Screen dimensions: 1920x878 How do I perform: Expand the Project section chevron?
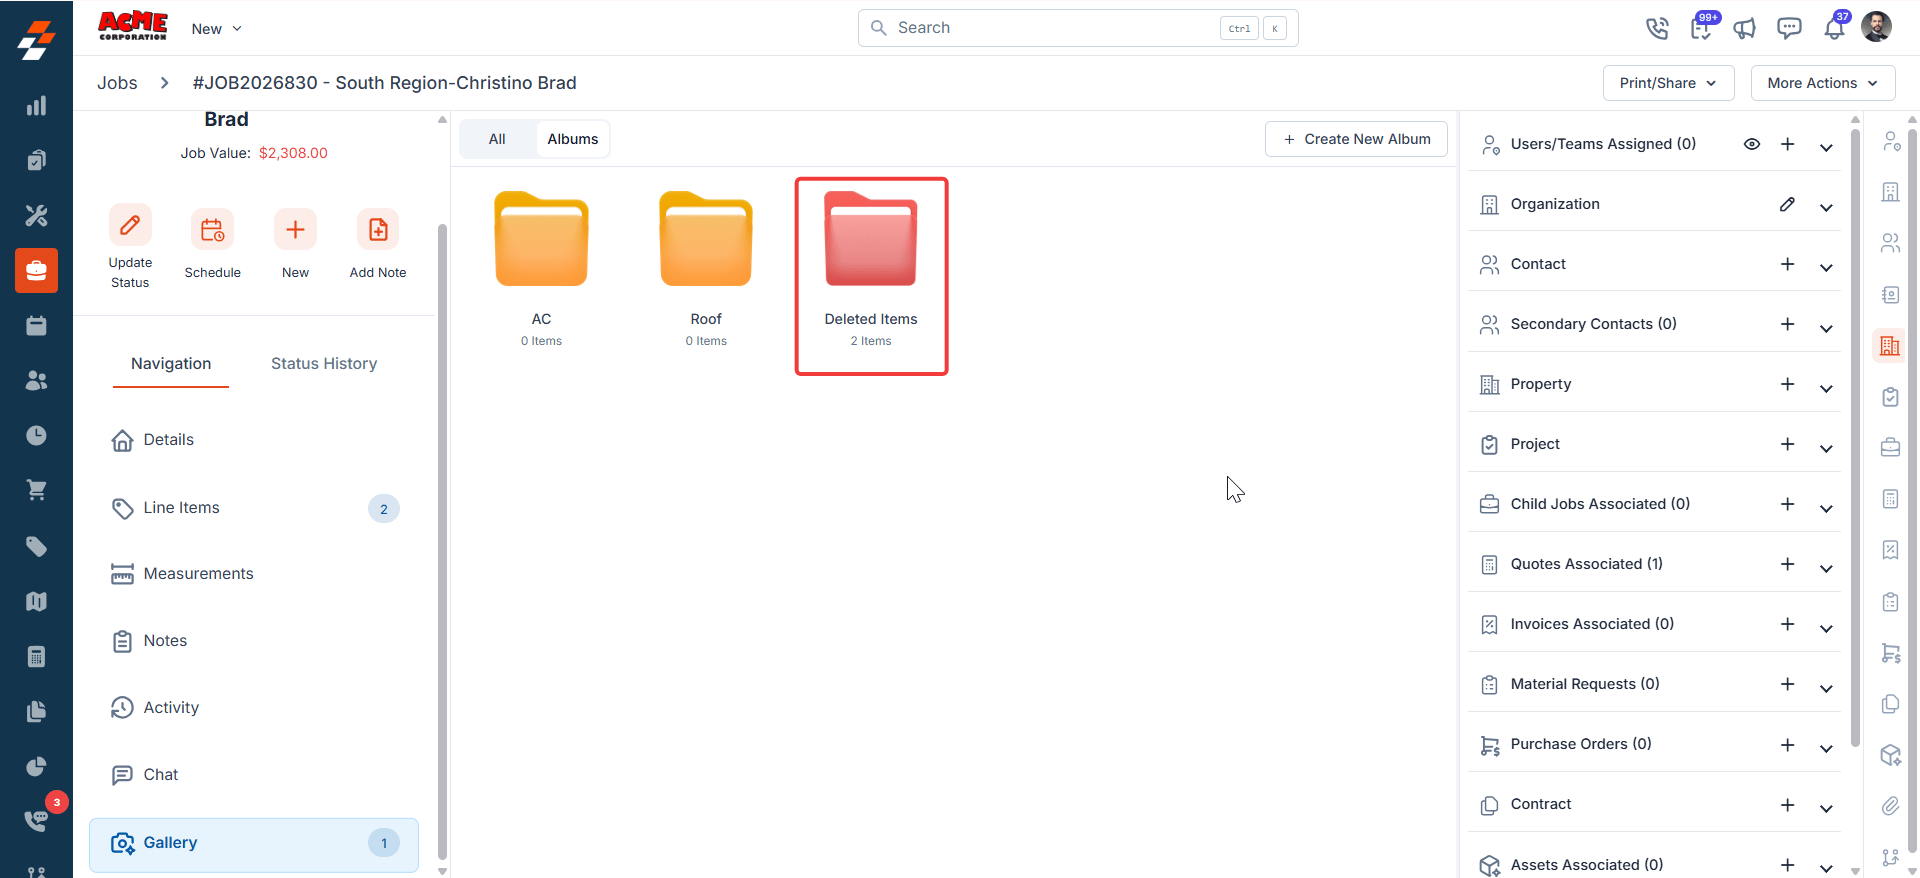click(x=1826, y=447)
